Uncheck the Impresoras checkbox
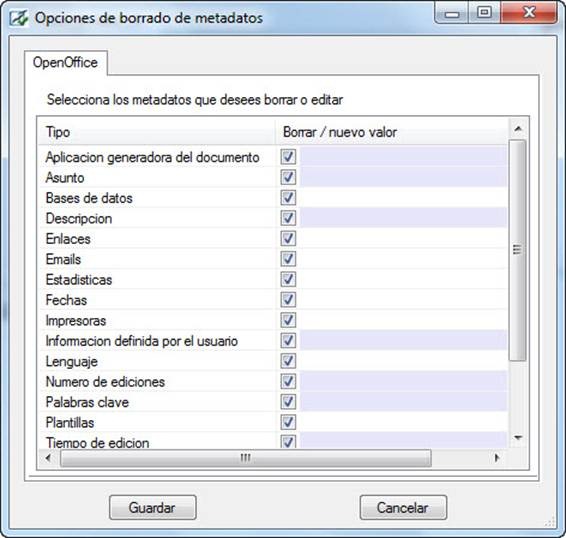 point(288,320)
